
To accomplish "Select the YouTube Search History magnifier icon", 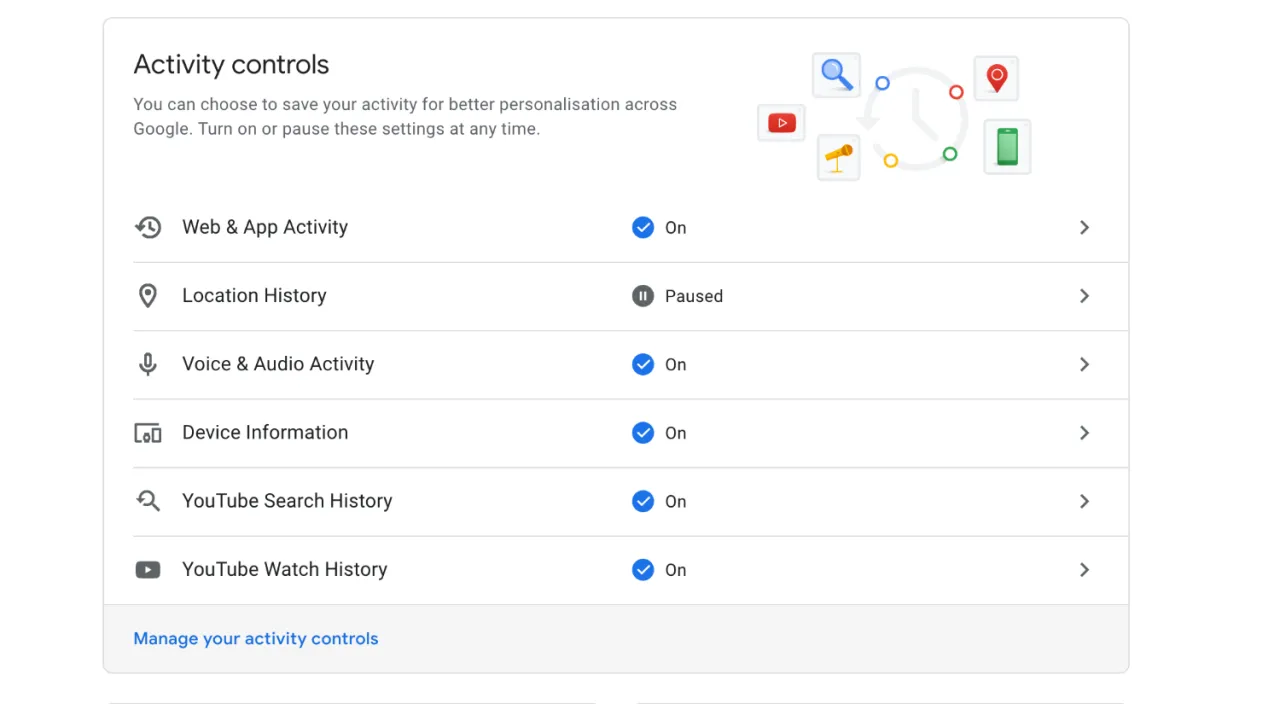I will coord(148,501).
